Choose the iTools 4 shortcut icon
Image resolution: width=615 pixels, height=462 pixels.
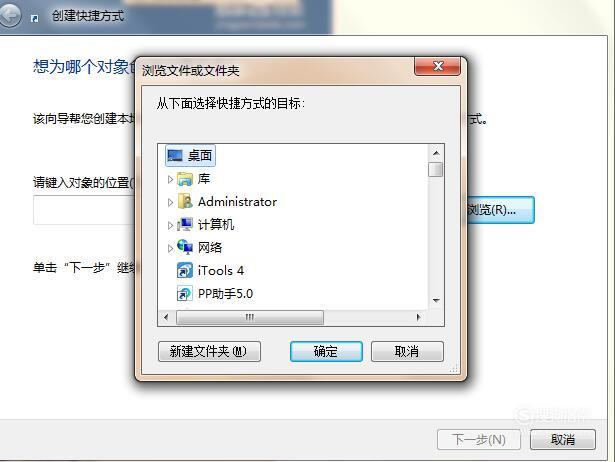tap(185, 270)
